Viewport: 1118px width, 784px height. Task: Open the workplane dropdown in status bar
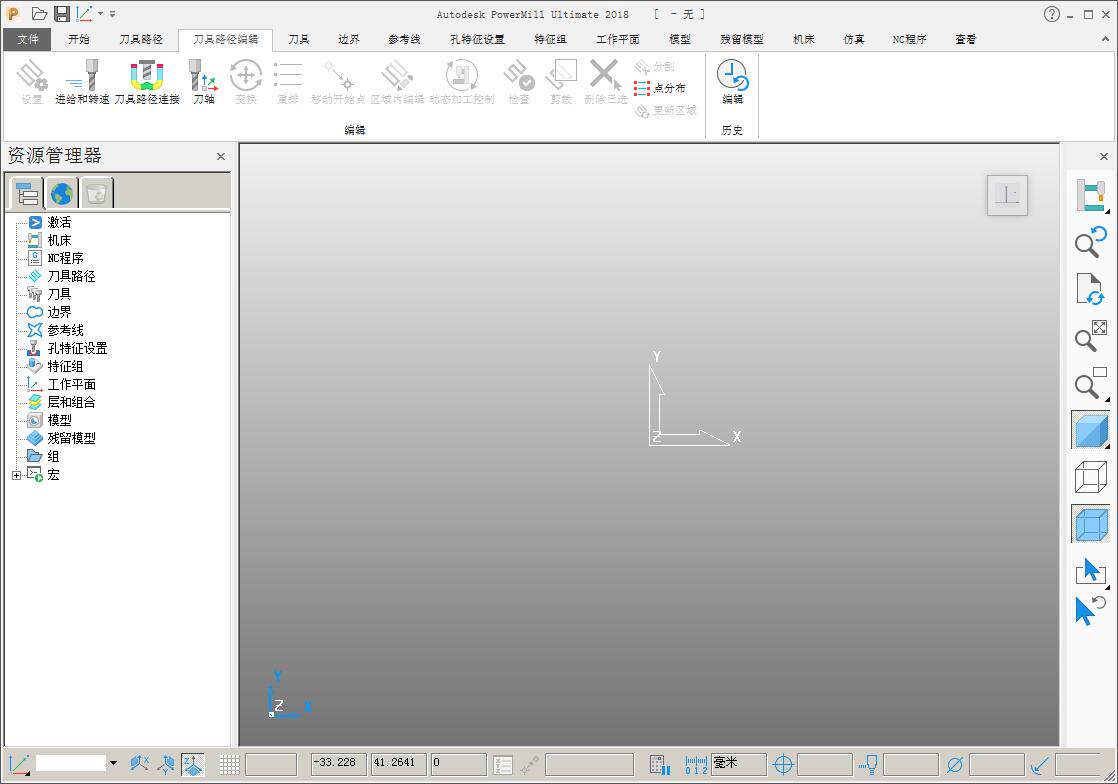[x=113, y=763]
